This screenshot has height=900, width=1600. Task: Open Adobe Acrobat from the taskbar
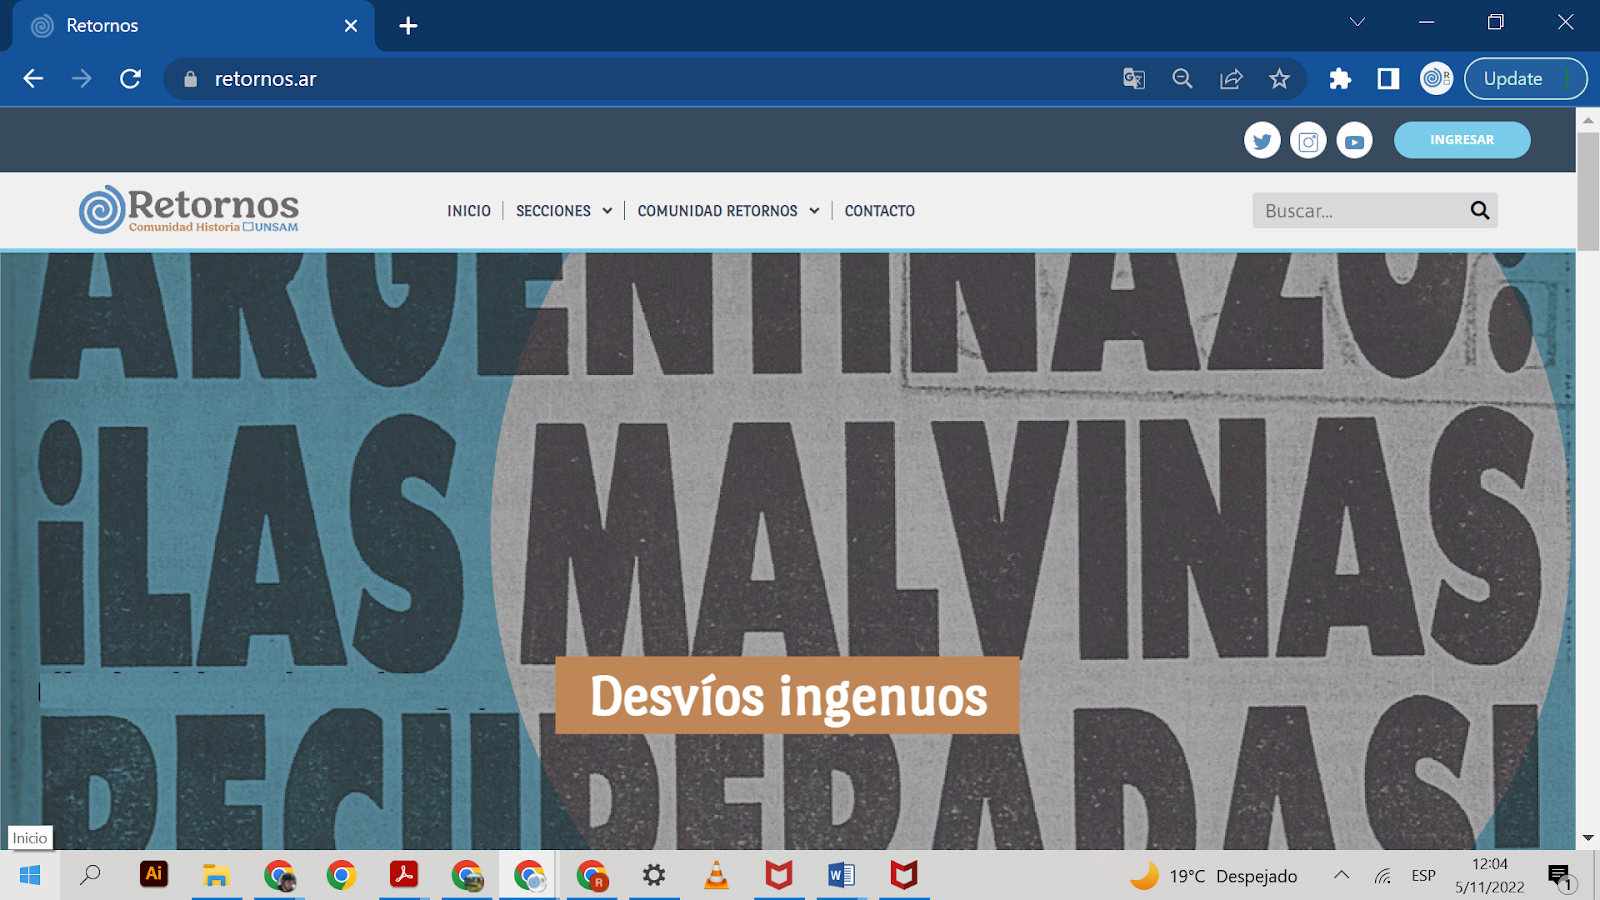click(404, 875)
